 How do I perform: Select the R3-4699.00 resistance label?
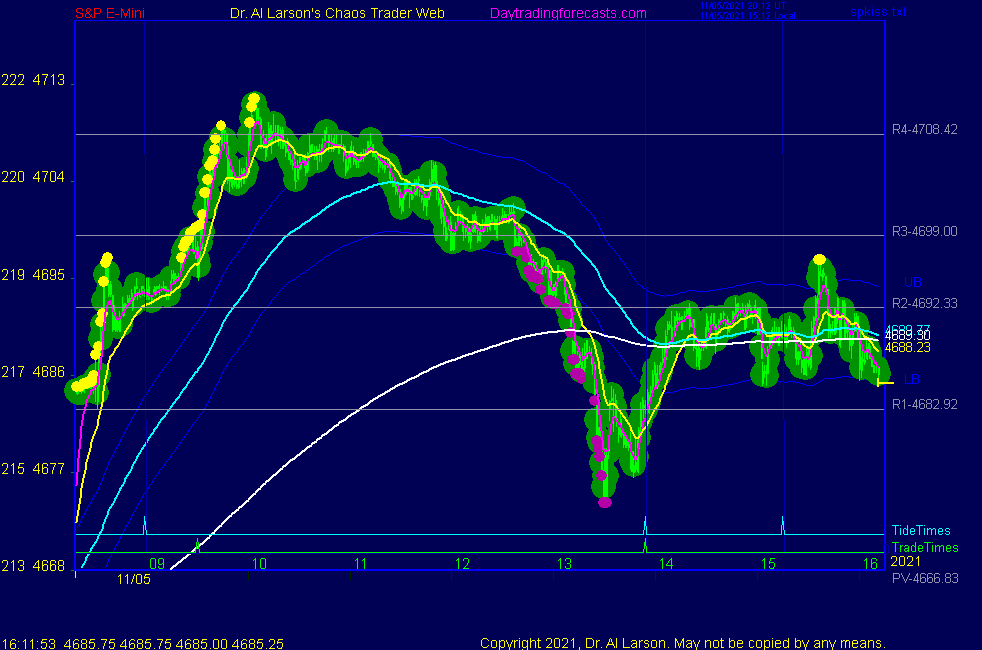point(924,231)
